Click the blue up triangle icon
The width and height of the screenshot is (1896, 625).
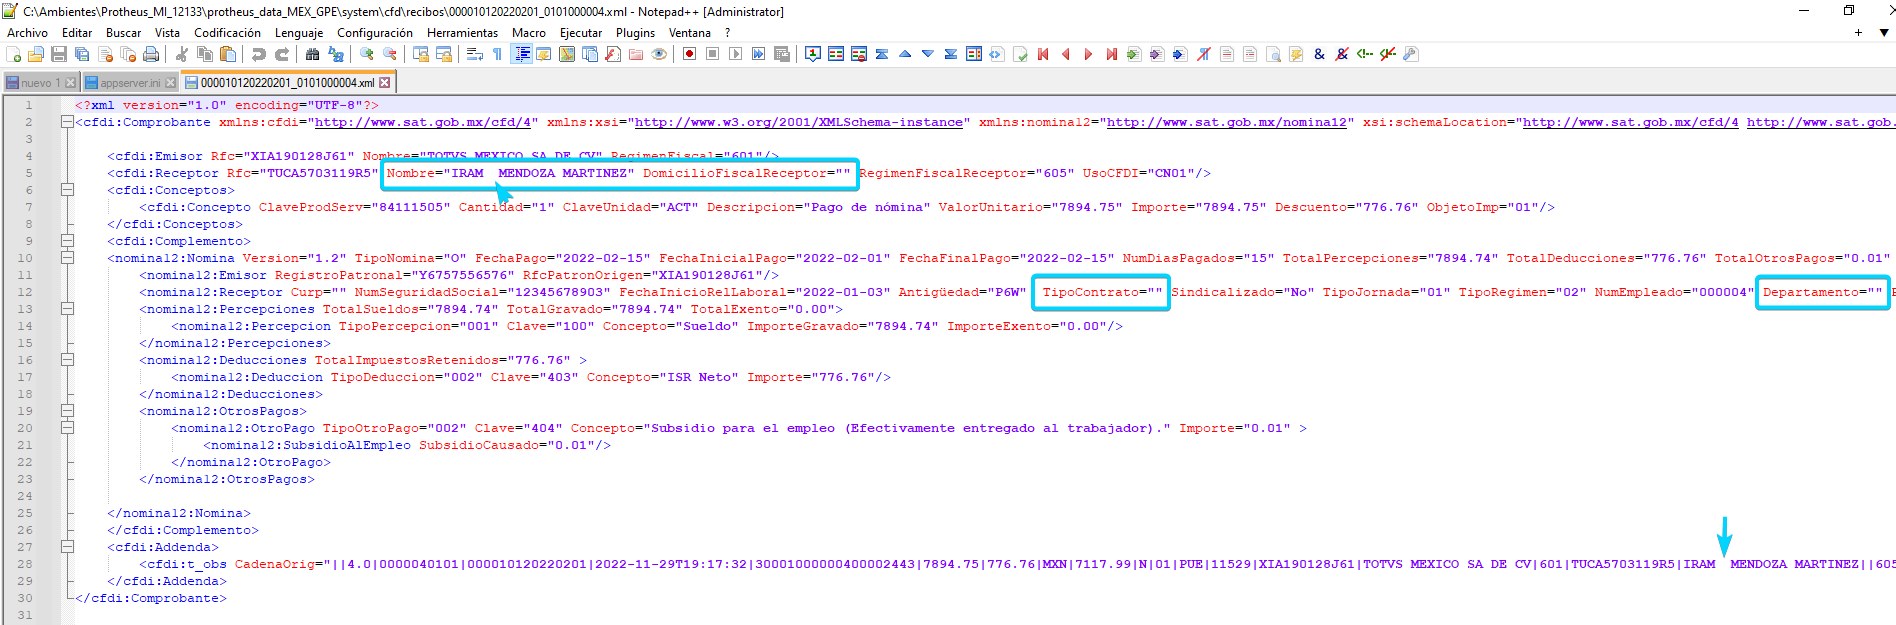[905, 54]
